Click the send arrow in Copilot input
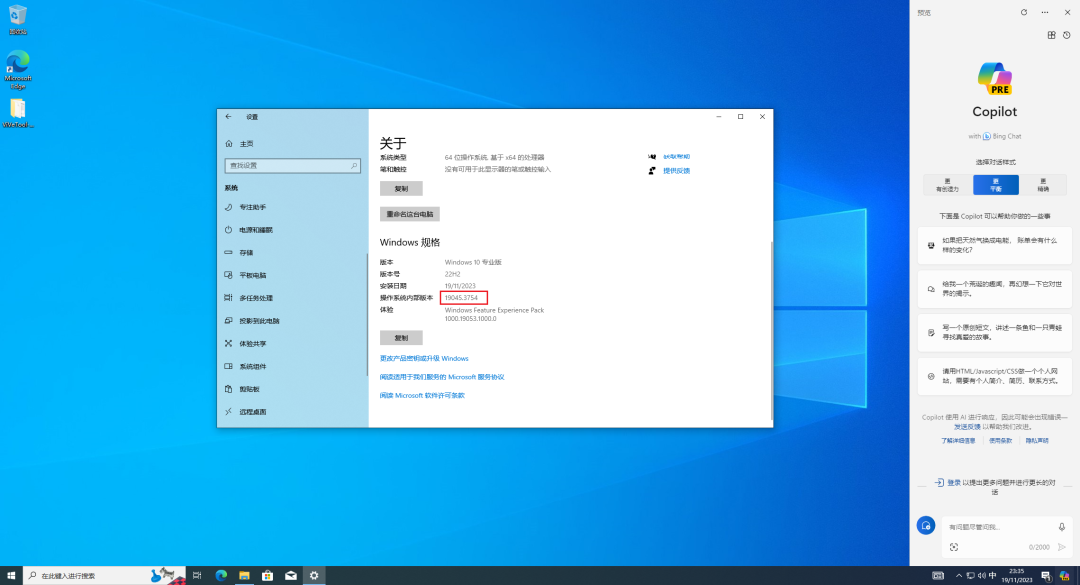Image resolution: width=1080 pixels, height=585 pixels. click(1061, 547)
